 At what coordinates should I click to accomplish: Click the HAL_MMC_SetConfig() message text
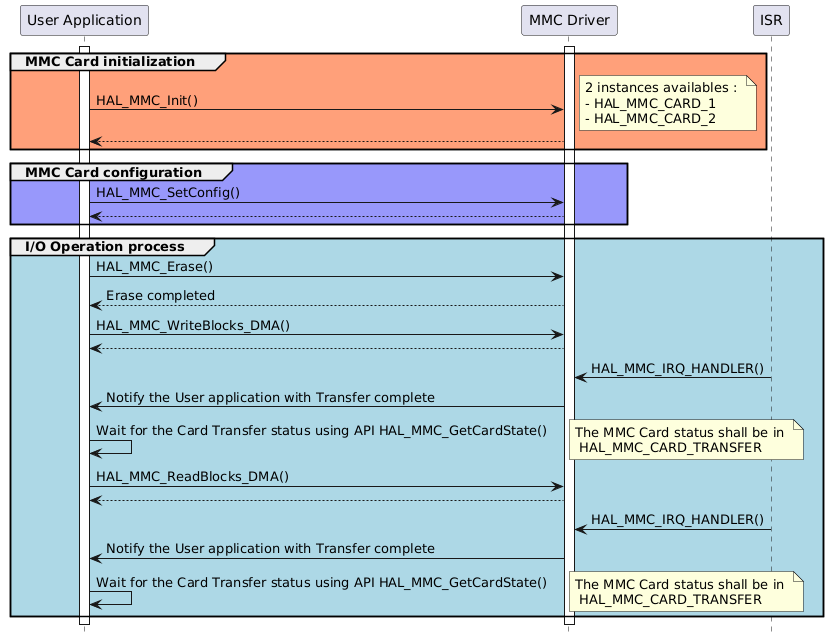[168, 192]
